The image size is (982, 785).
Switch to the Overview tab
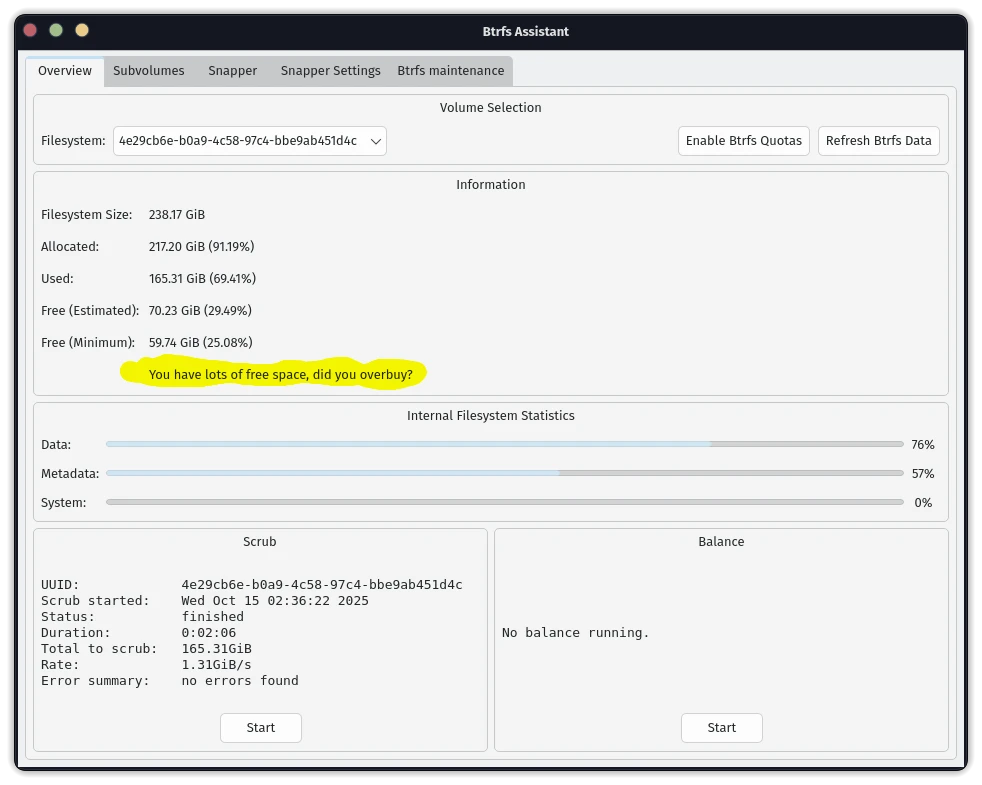click(x=65, y=71)
